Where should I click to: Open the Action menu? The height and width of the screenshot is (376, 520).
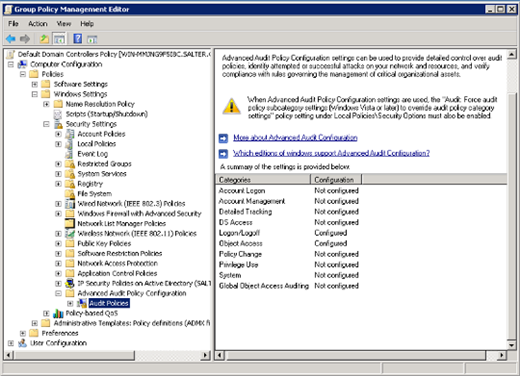click(38, 24)
